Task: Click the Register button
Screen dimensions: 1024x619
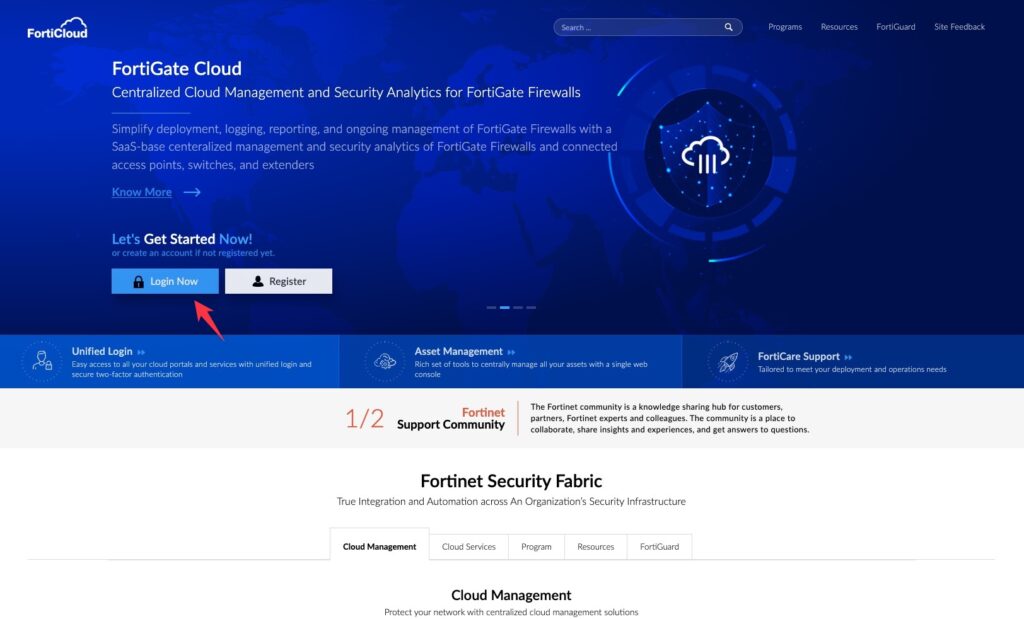Action: tap(279, 281)
